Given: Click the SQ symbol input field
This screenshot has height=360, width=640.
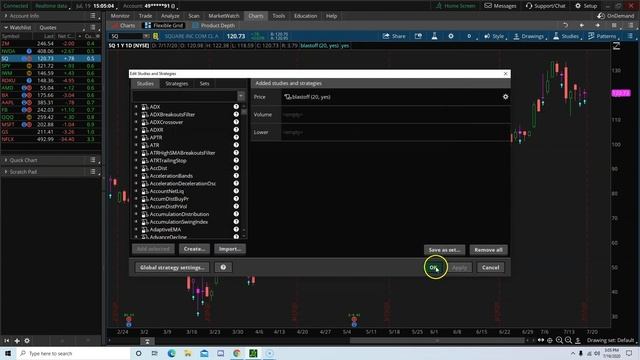Looking at the screenshot, I should [126, 36].
